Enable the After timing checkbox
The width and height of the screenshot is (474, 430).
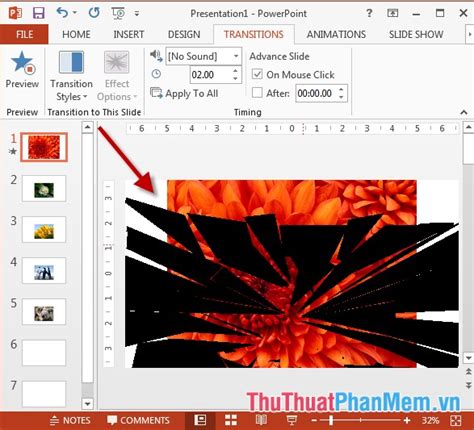(257, 93)
